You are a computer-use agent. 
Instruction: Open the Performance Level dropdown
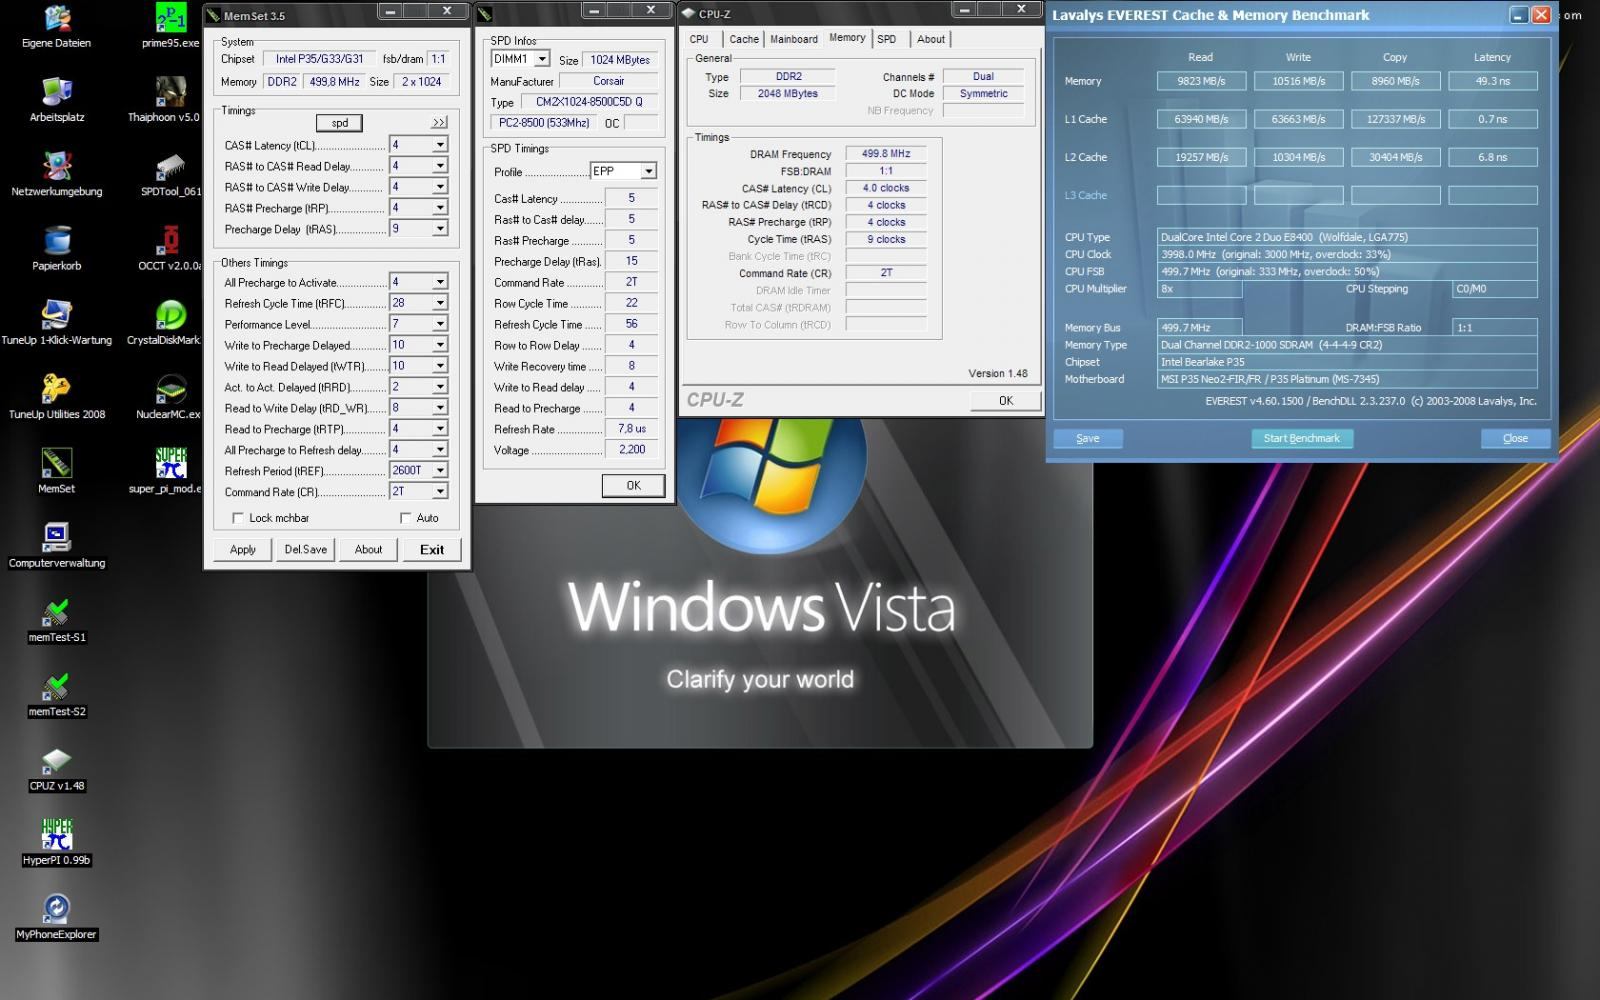(439, 324)
